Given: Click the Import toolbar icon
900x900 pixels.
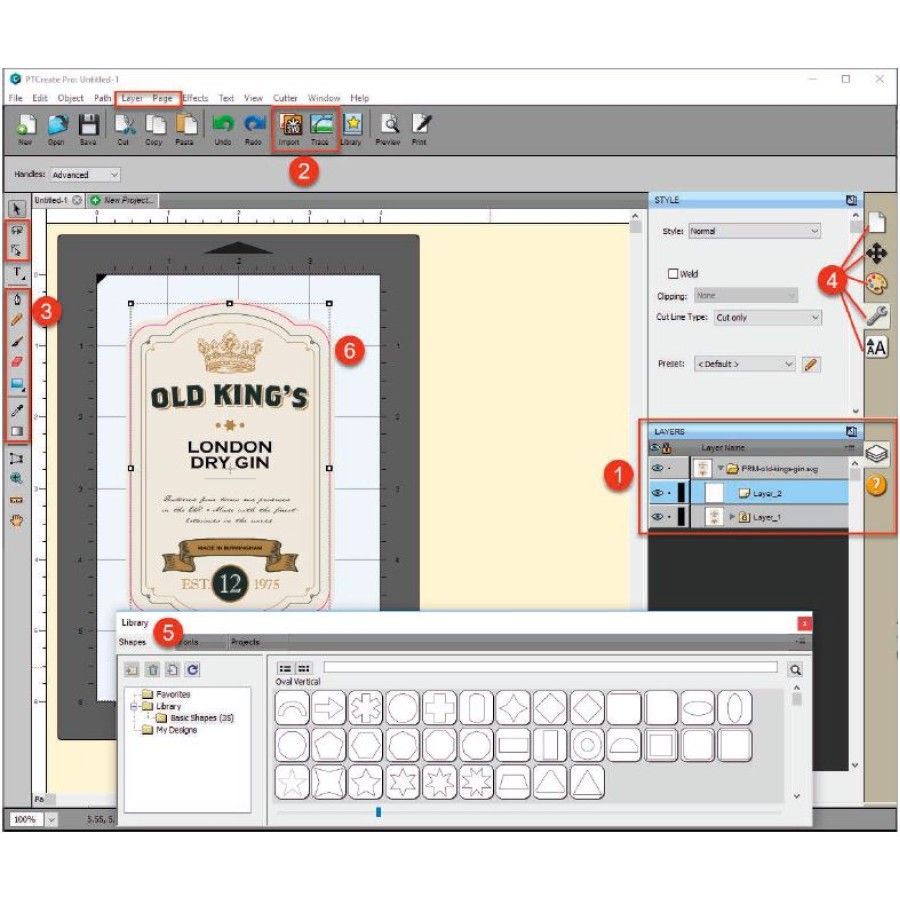Looking at the screenshot, I should [x=290, y=126].
